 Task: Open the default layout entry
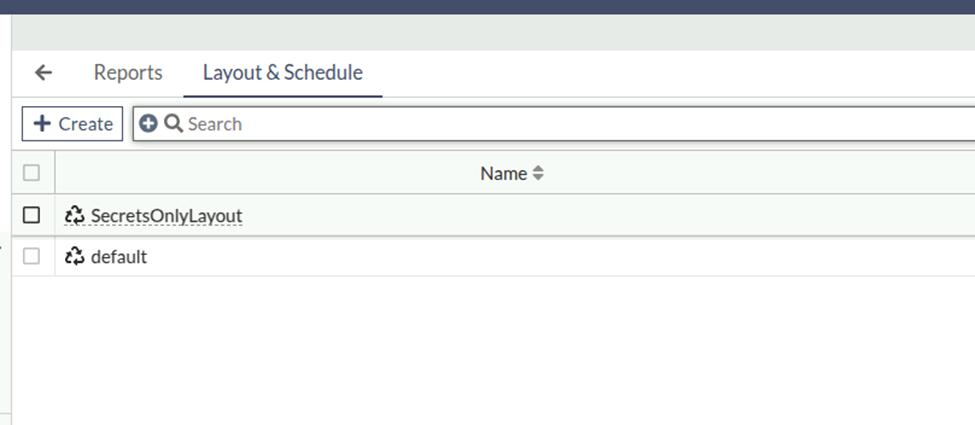point(119,256)
